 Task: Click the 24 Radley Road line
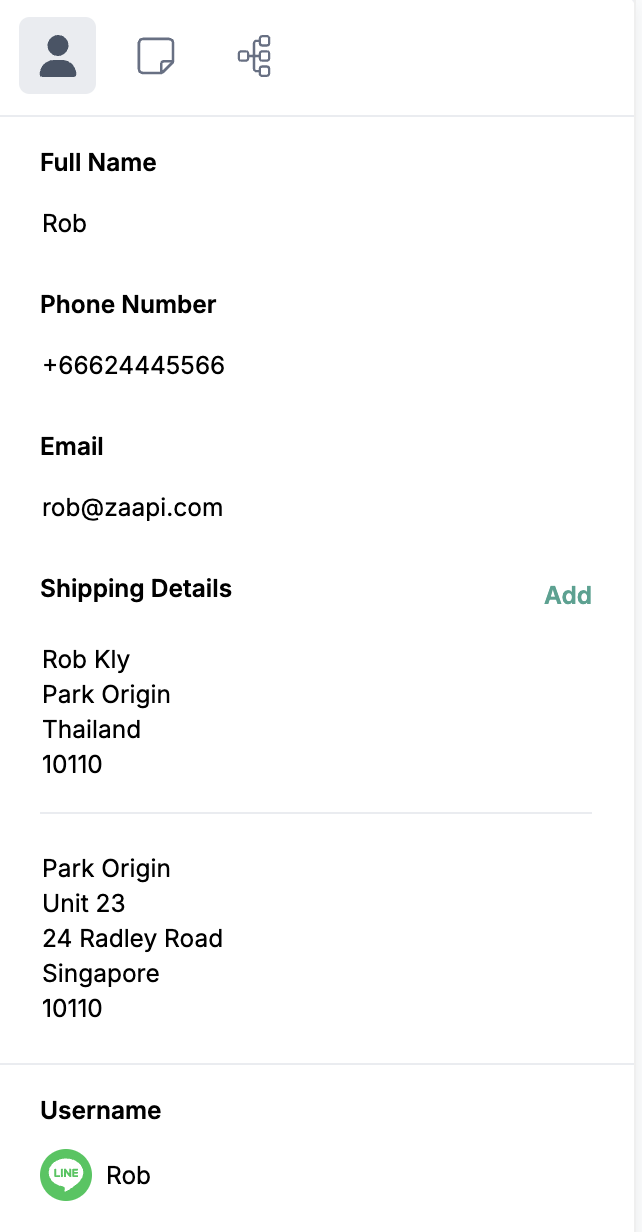point(132,939)
